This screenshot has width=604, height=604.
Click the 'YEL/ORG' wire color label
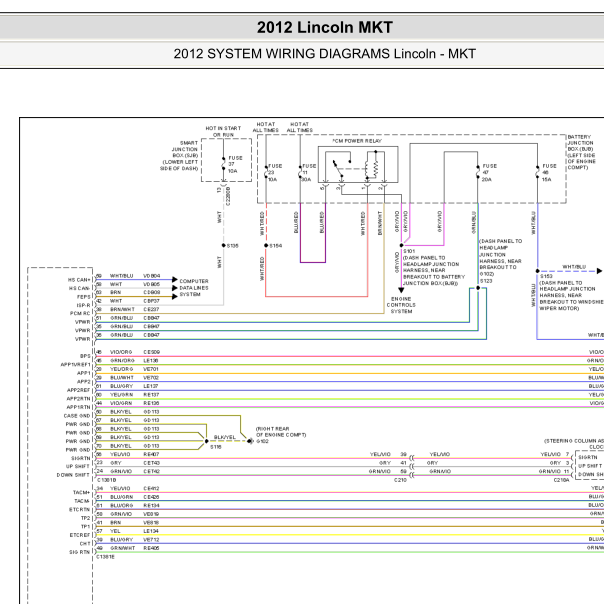click(121, 369)
